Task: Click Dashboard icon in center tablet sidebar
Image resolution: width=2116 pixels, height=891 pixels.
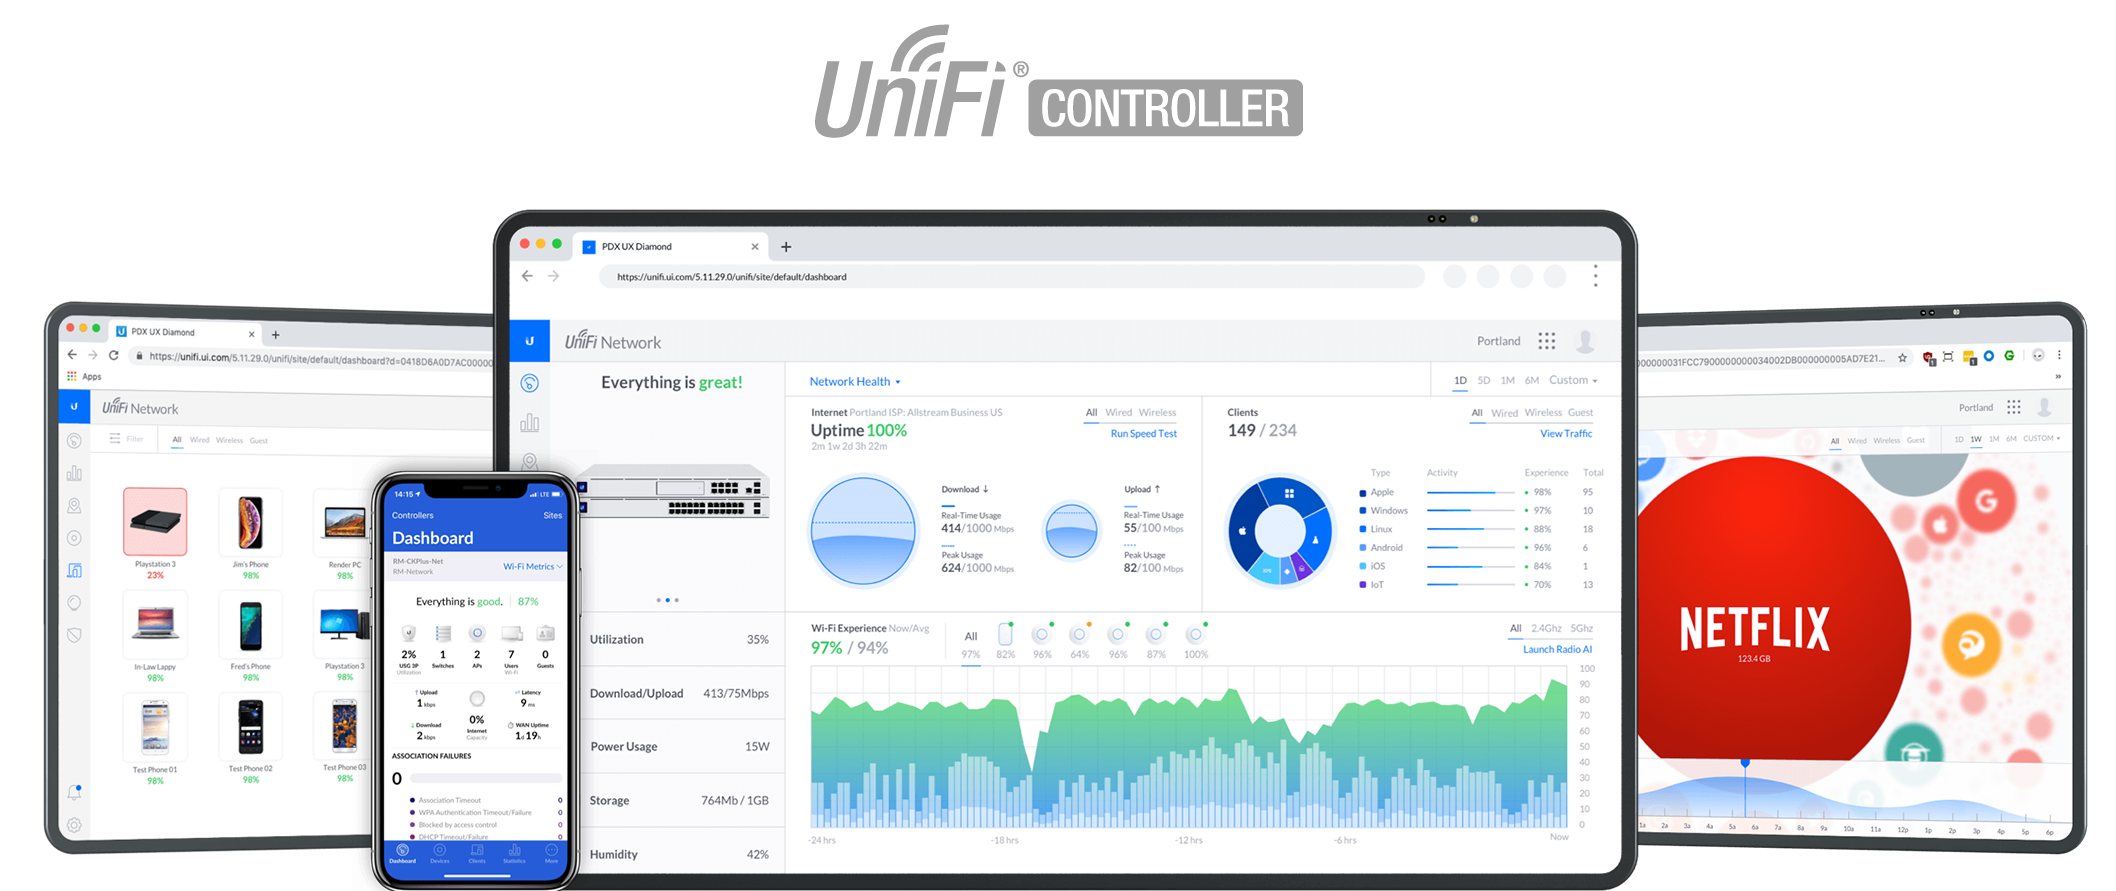Action: coord(530,383)
